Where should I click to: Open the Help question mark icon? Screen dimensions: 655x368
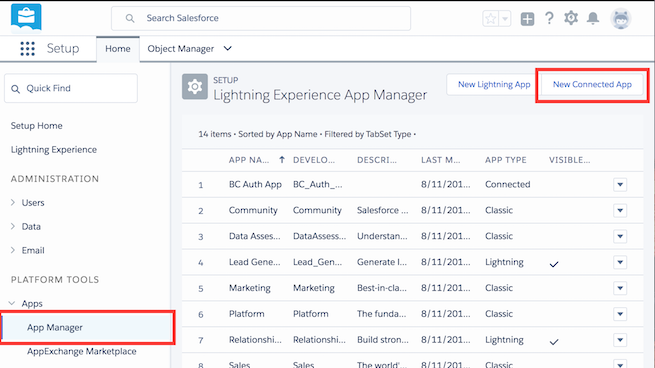click(x=549, y=18)
